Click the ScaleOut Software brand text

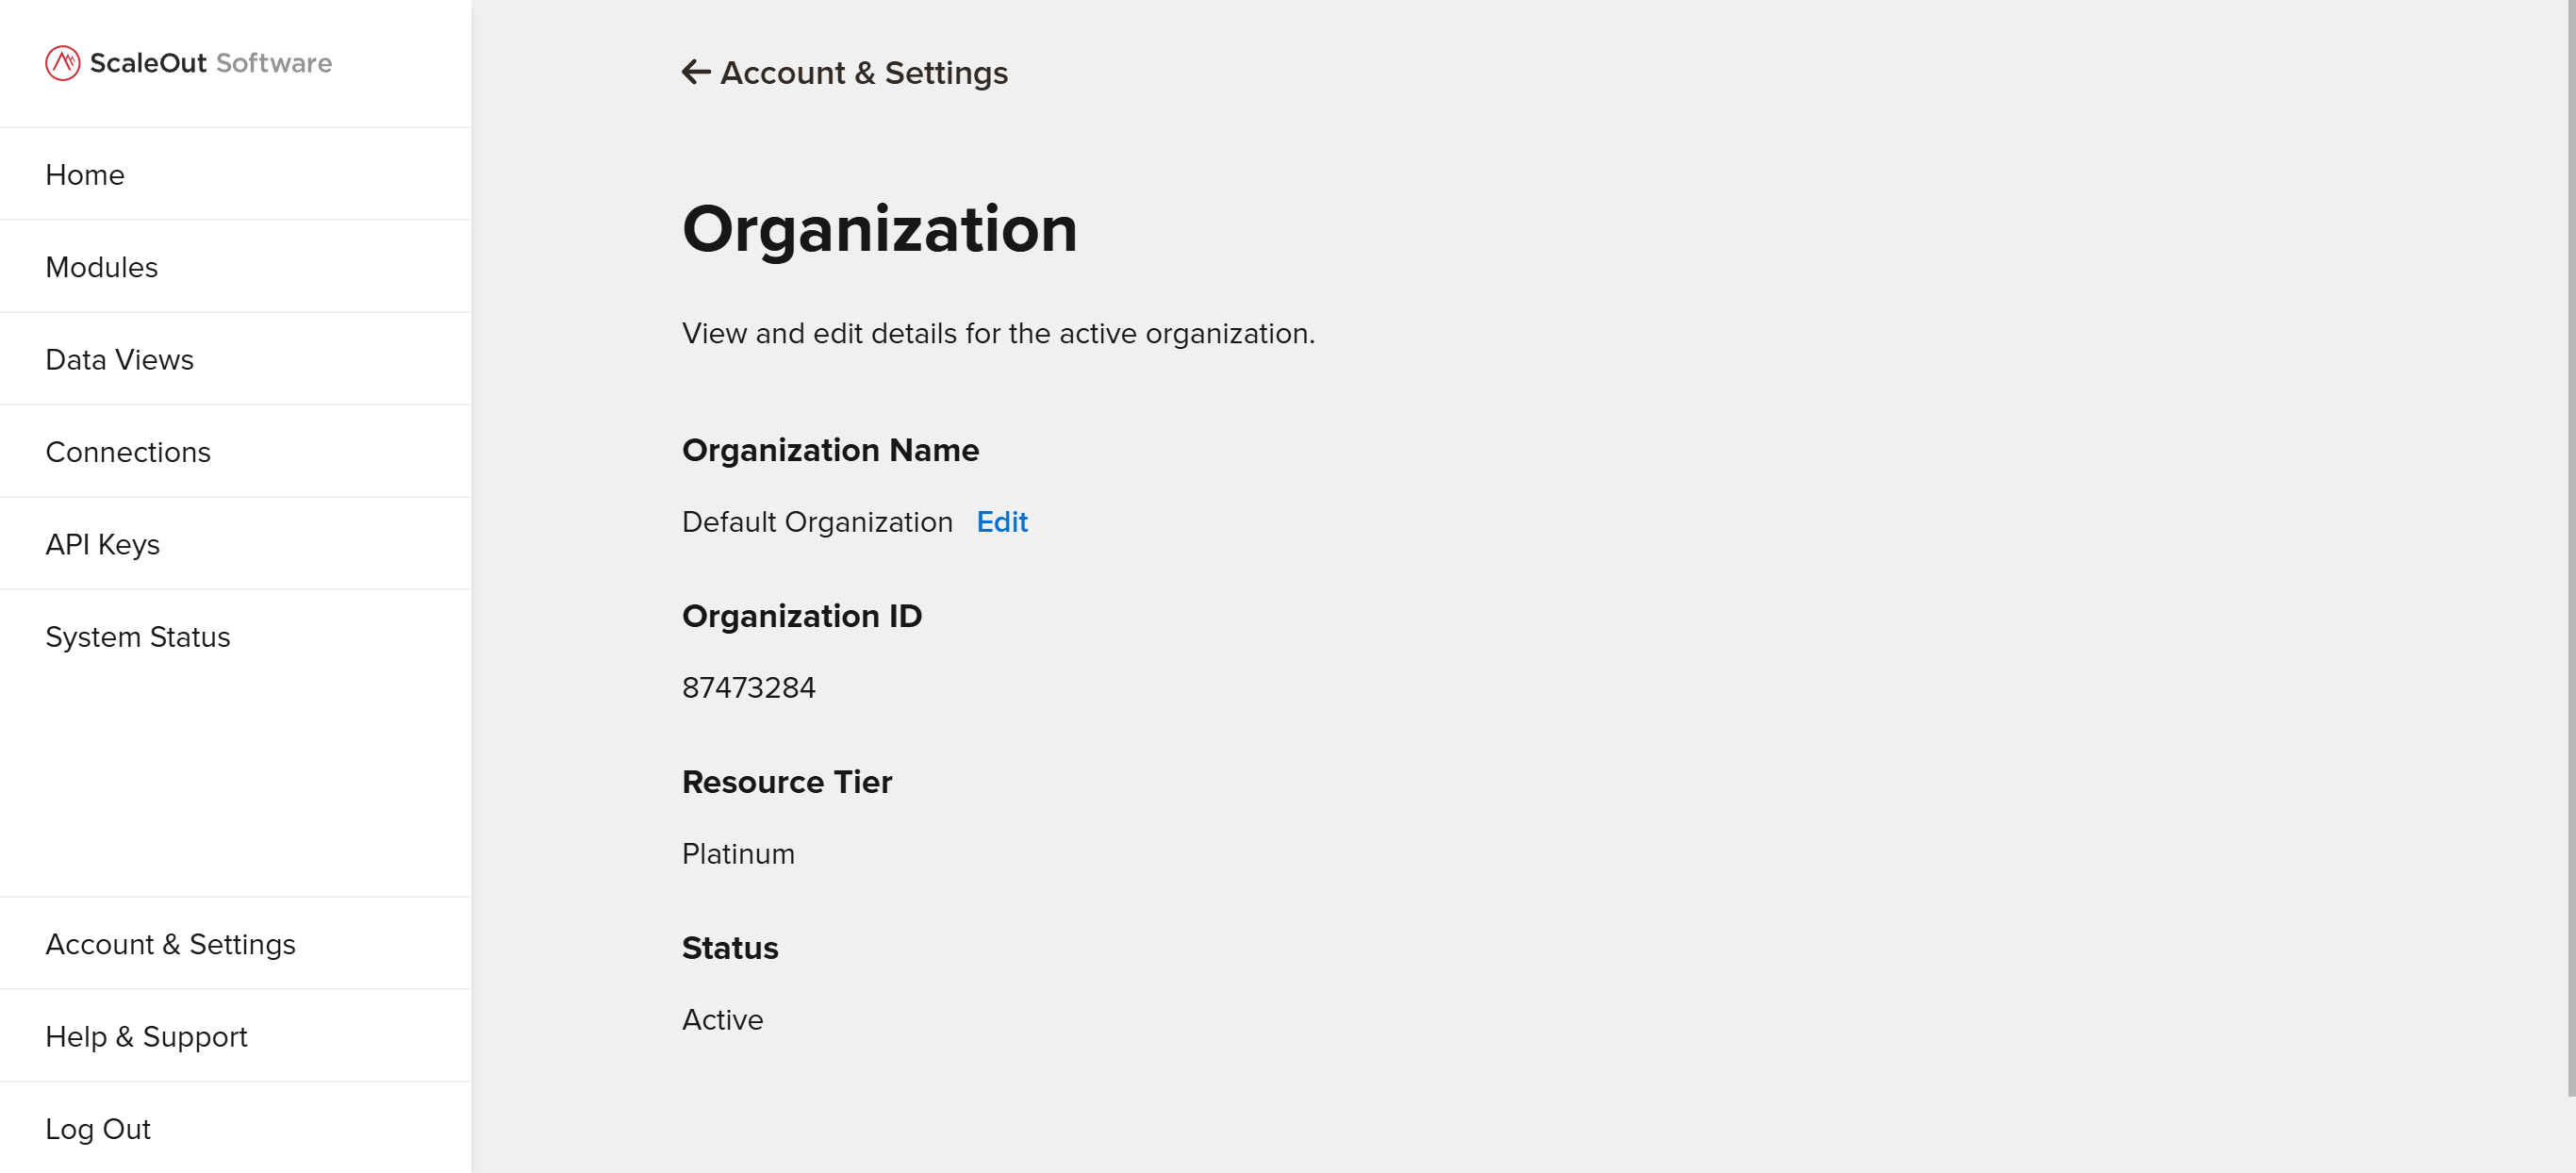pos(211,63)
